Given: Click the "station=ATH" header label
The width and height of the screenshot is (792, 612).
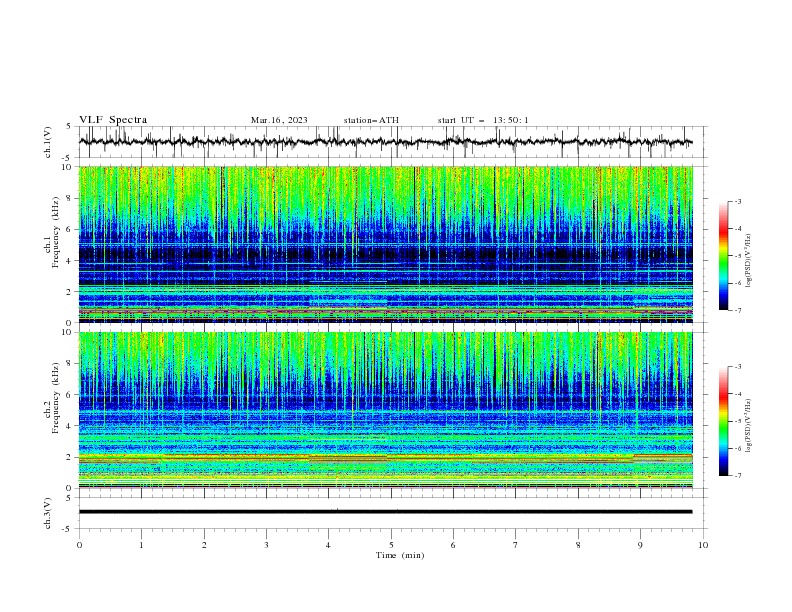Looking at the screenshot, I should pyautogui.click(x=371, y=120).
